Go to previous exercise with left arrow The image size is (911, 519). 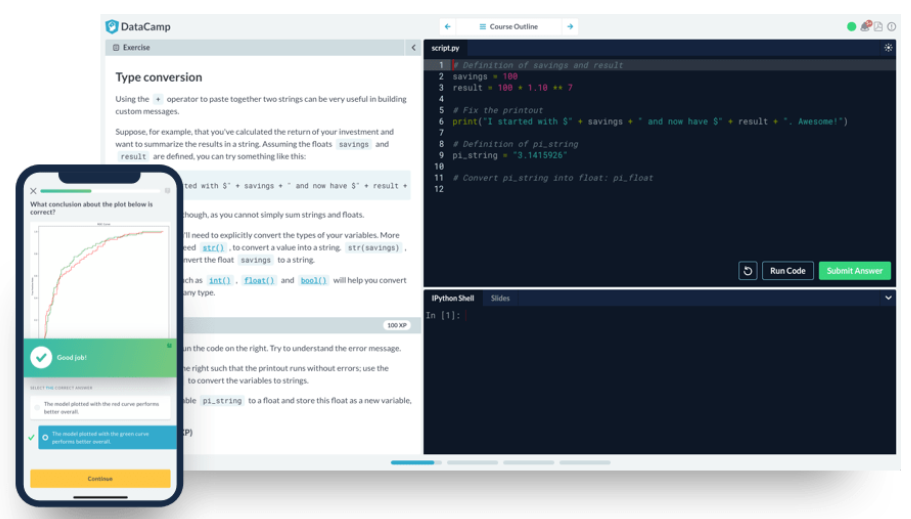pos(447,27)
